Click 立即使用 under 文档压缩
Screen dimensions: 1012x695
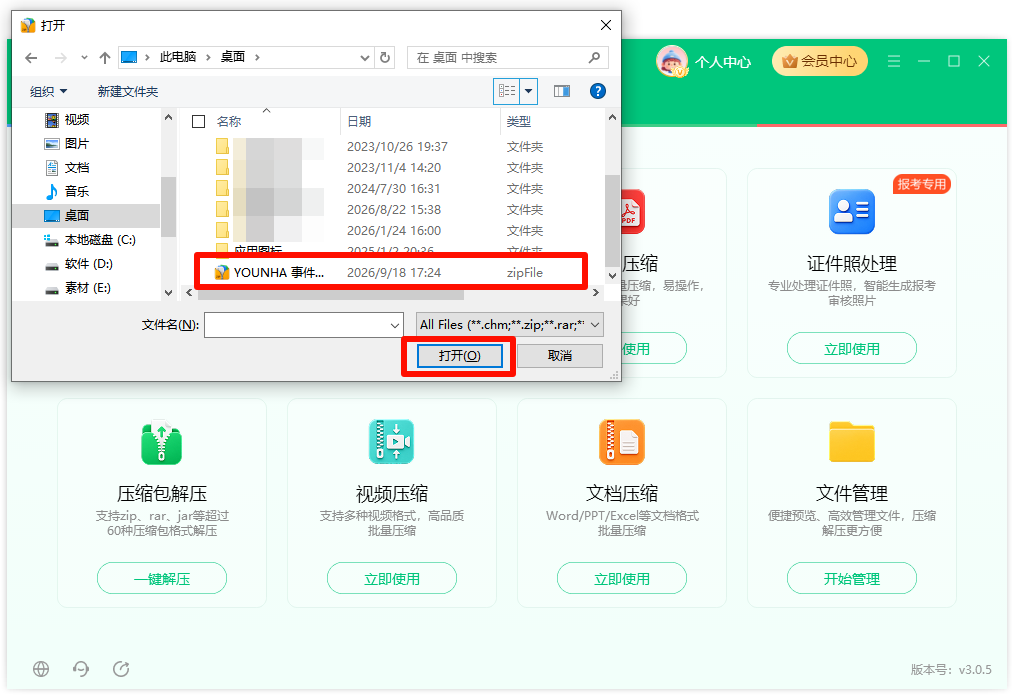click(x=622, y=579)
